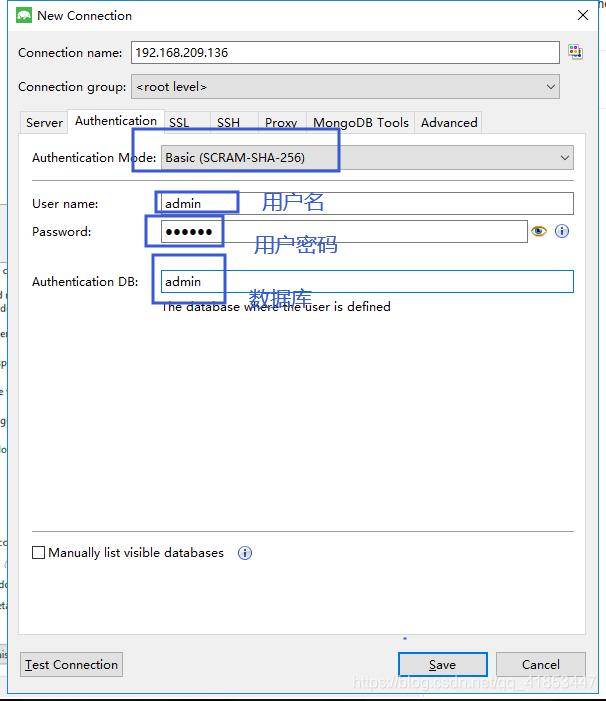
Task: Expand the Connection group dropdown
Action: [345, 87]
